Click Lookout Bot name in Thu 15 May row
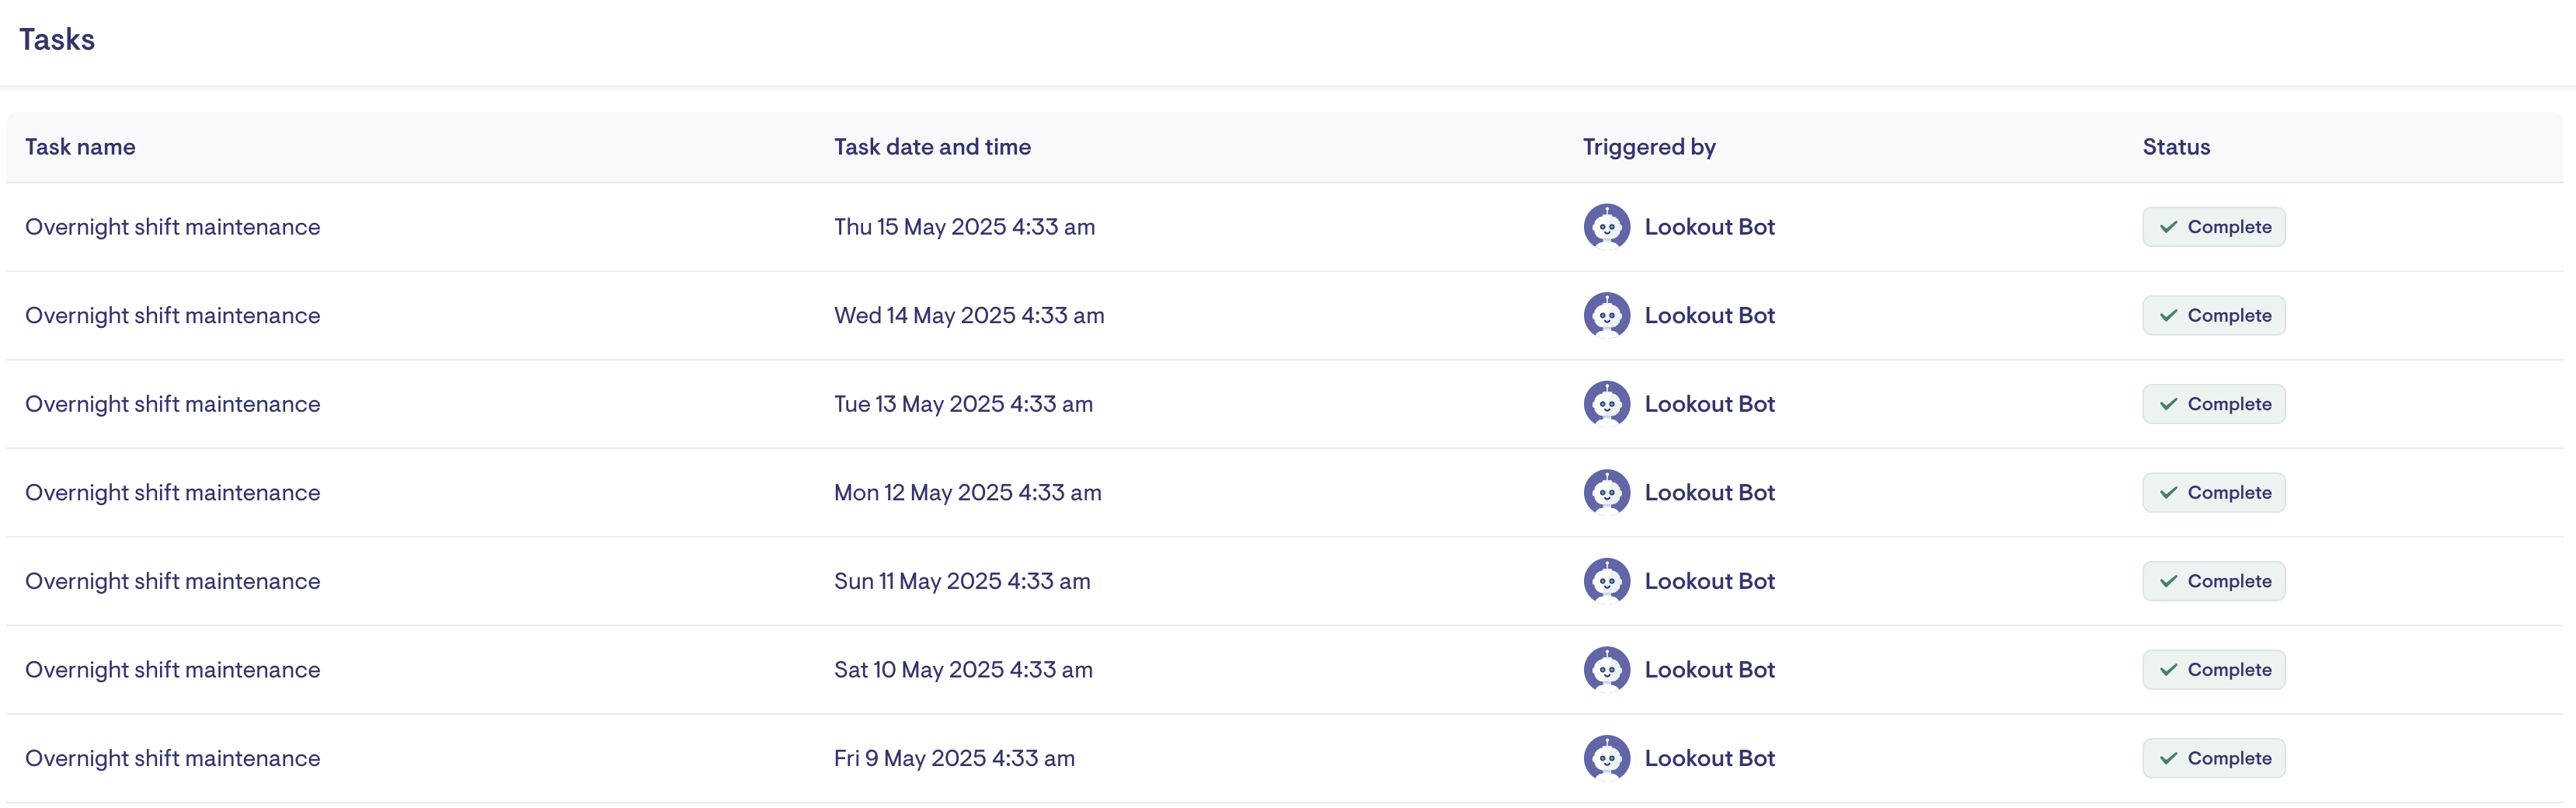The height and width of the screenshot is (808, 2576). (1709, 227)
